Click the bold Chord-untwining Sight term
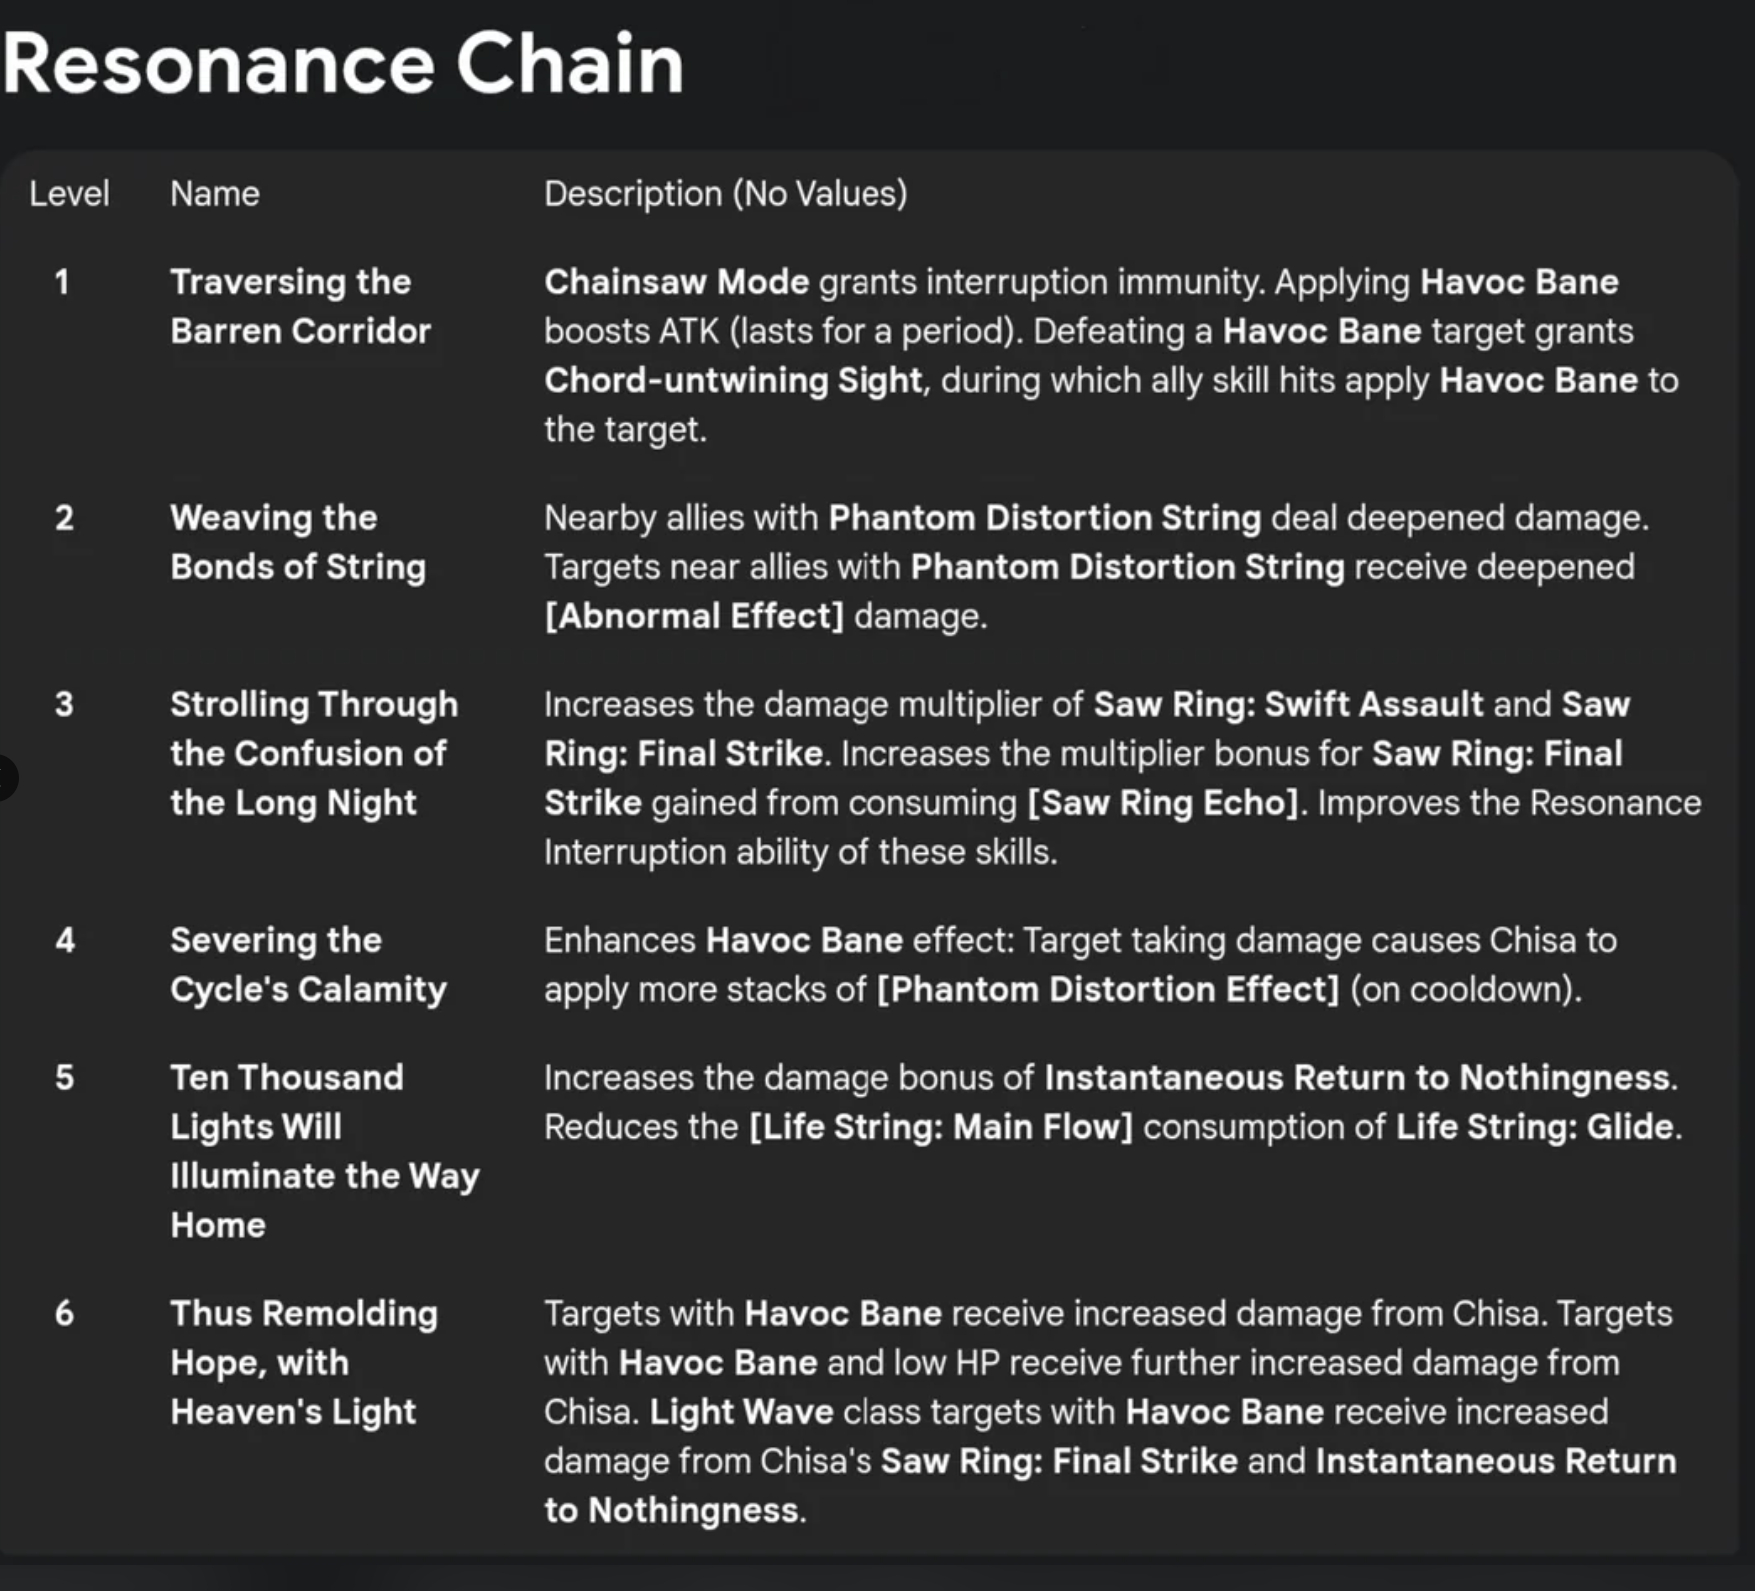This screenshot has height=1591, width=1755. click(x=733, y=380)
